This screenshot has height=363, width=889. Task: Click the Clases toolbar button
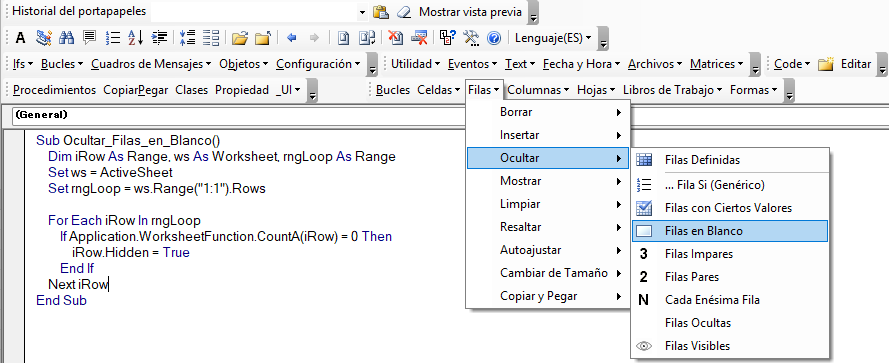(x=192, y=90)
